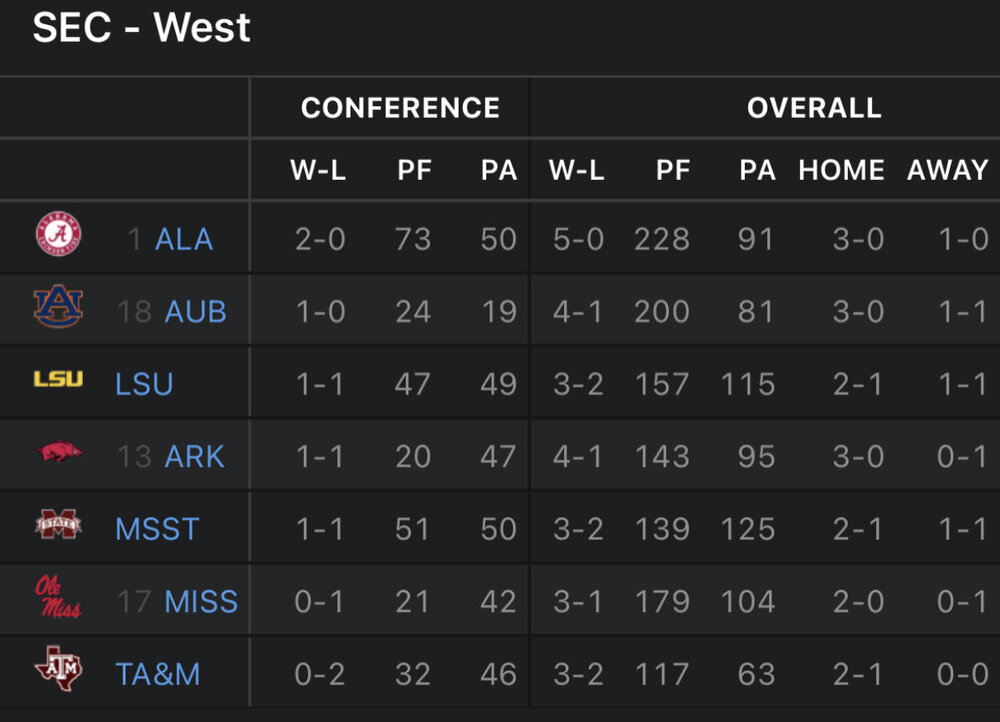Open the ALA team link

(x=184, y=239)
